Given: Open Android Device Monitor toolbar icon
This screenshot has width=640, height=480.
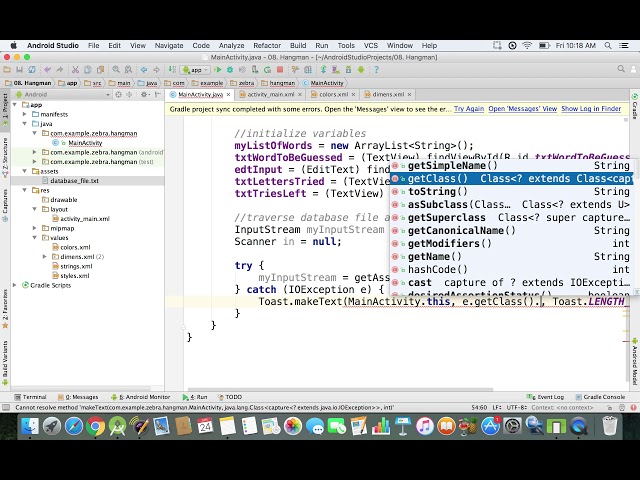Looking at the screenshot, I should tap(361, 70).
